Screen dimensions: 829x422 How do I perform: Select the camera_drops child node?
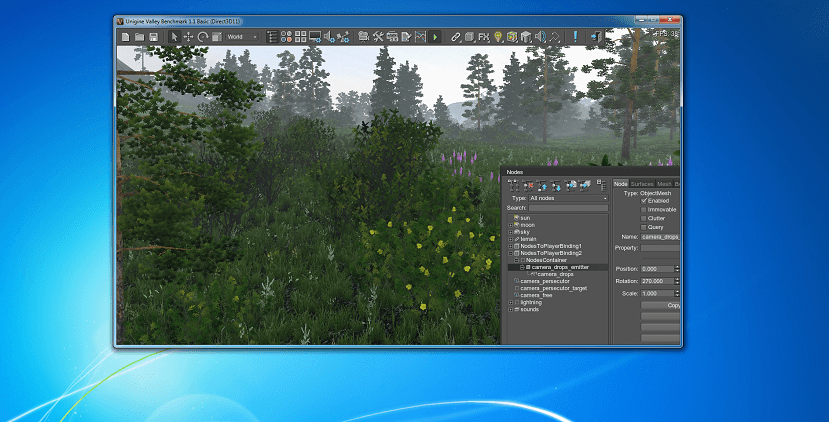pos(555,274)
